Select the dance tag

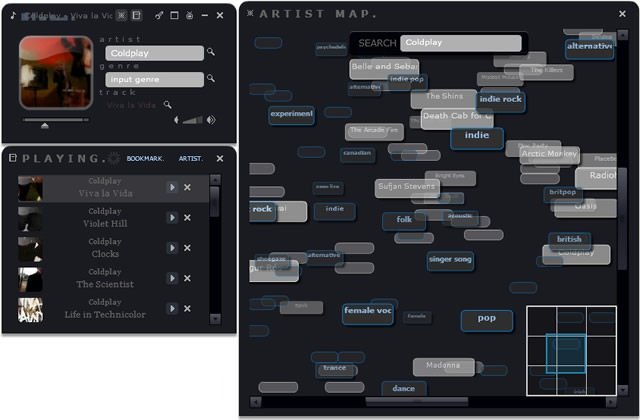pyautogui.click(x=404, y=389)
